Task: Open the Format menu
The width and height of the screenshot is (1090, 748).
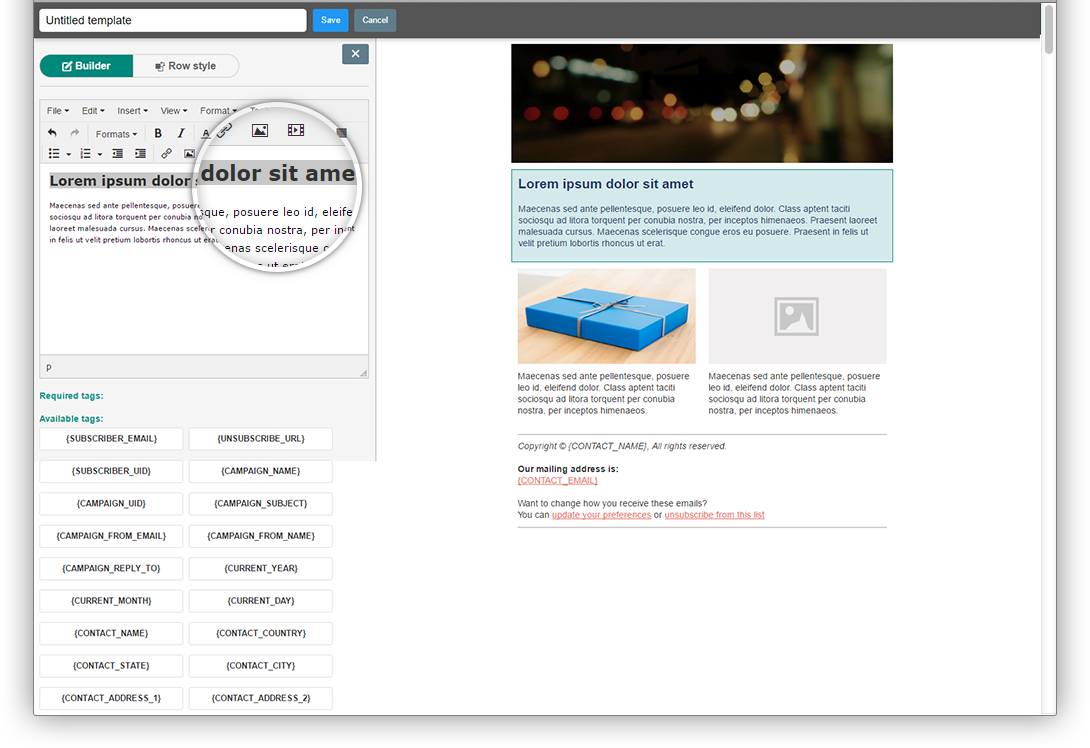Action: click(218, 111)
